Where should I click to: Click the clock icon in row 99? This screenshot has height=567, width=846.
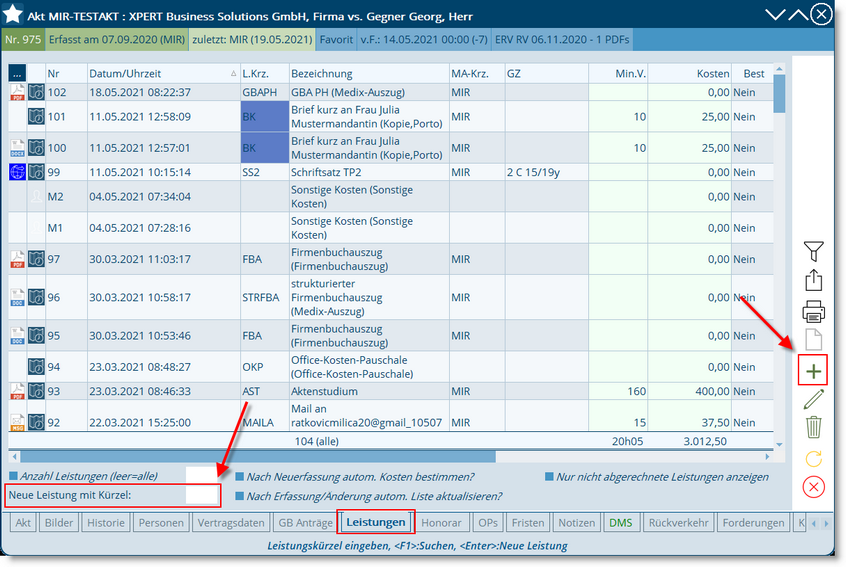(36, 172)
